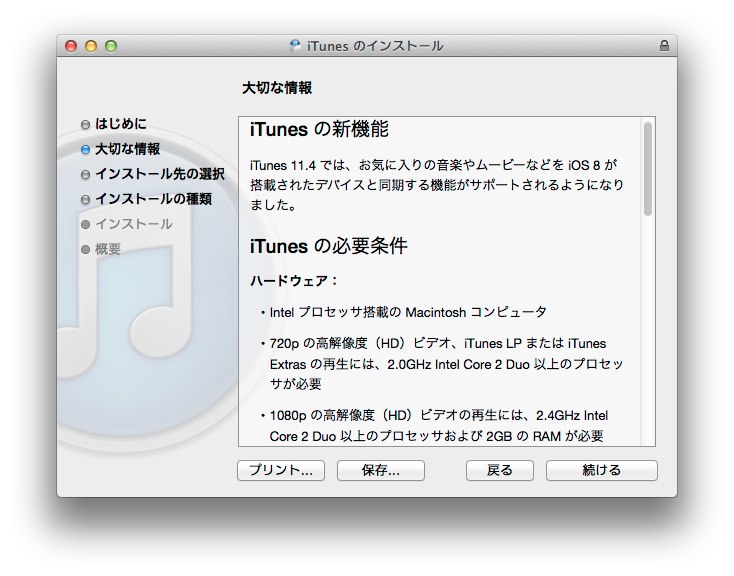The height and width of the screenshot is (576, 734).
Task: Click the red close window button
Action: tap(71, 46)
